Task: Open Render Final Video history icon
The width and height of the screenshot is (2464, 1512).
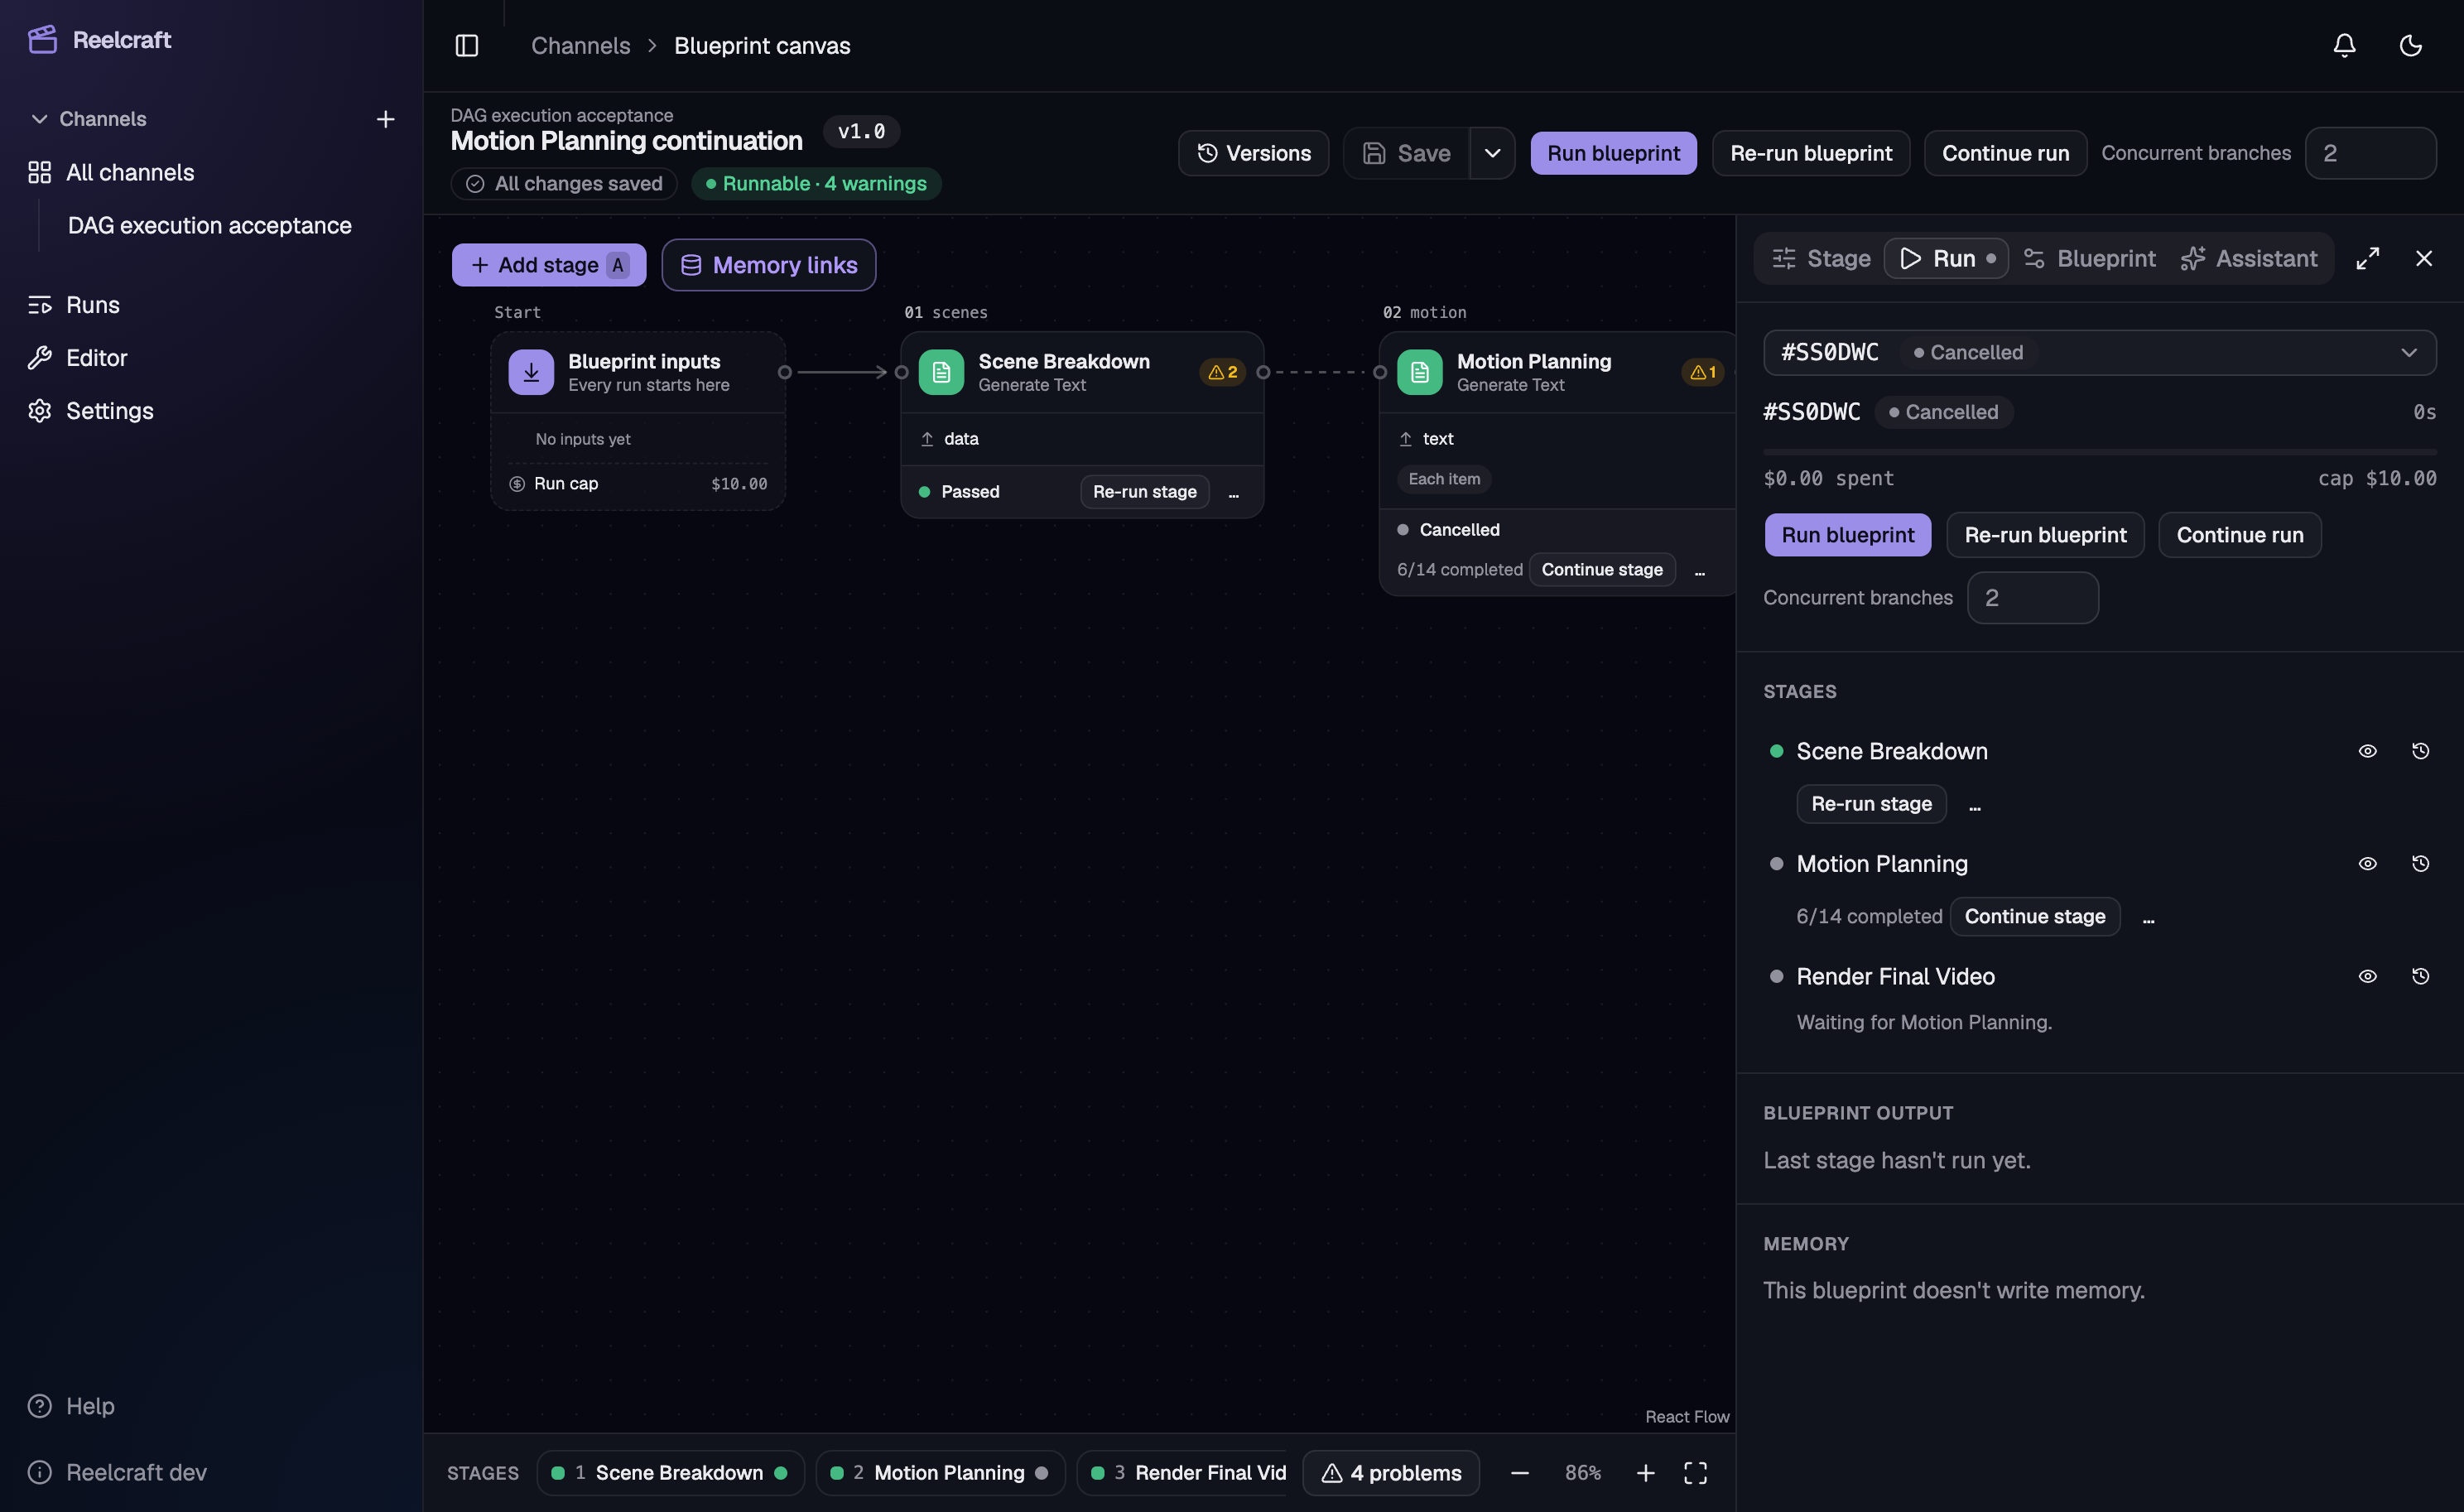Action: [2420, 977]
